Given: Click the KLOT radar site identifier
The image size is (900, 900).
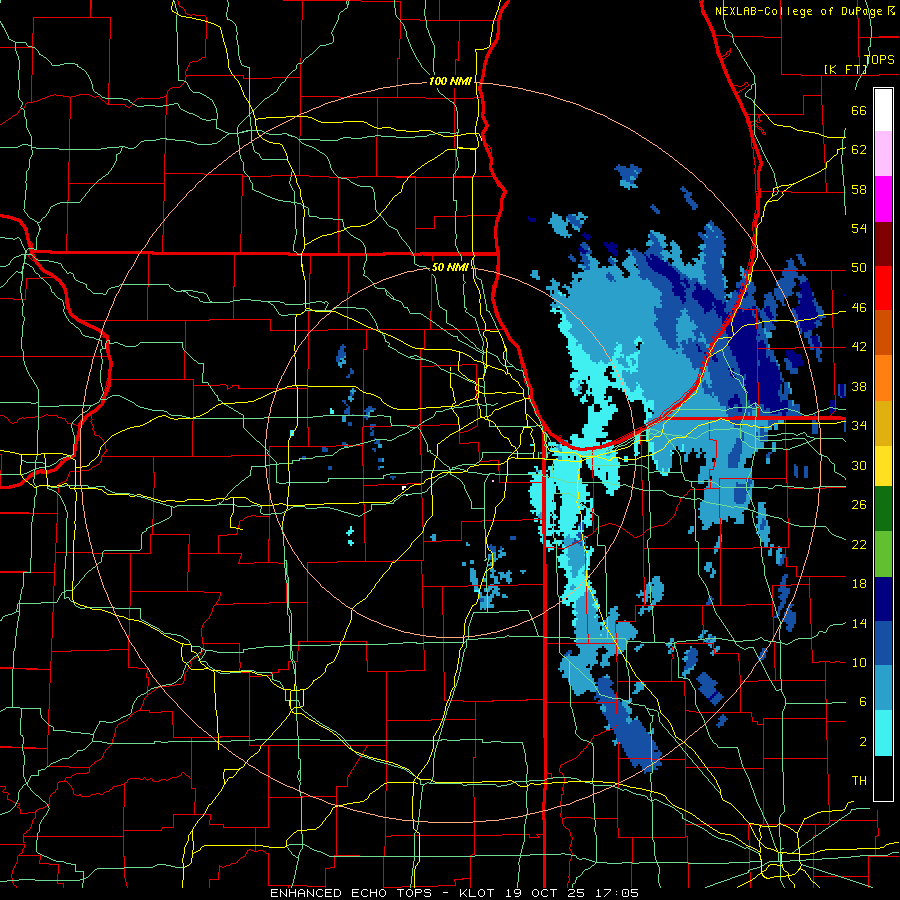Looking at the screenshot, I should (479, 893).
